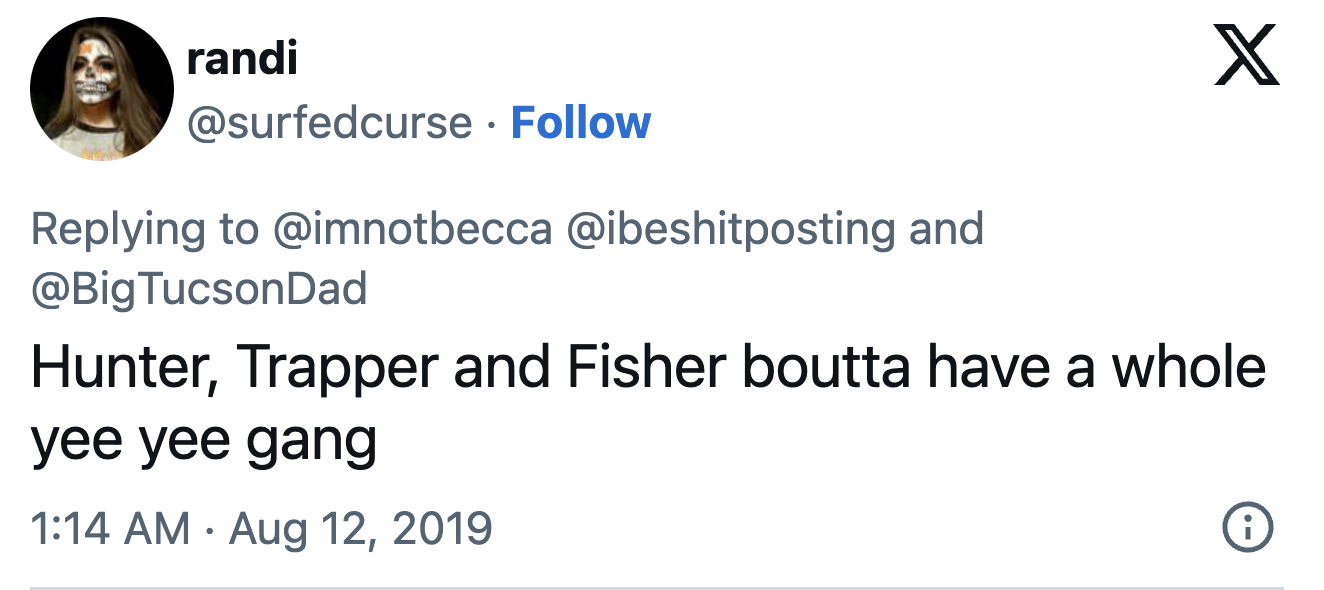Image resolution: width=1324 pixels, height=590 pixels.
Task: Click the word "boutta" in the tweet
Action: tap(825, 368)
